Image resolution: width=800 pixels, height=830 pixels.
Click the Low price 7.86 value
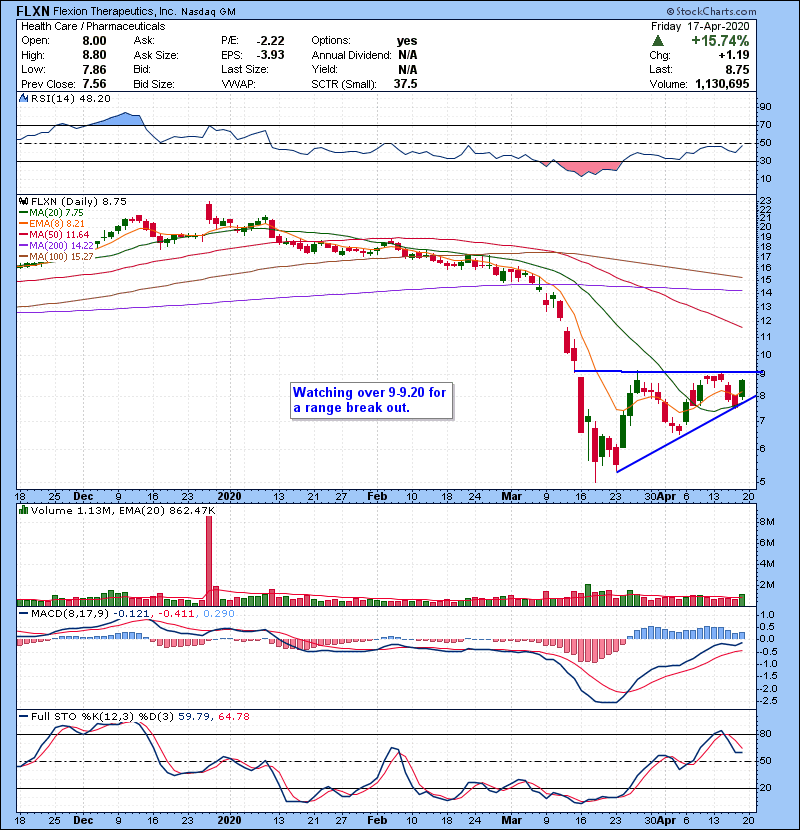click(x=94, y=69)
